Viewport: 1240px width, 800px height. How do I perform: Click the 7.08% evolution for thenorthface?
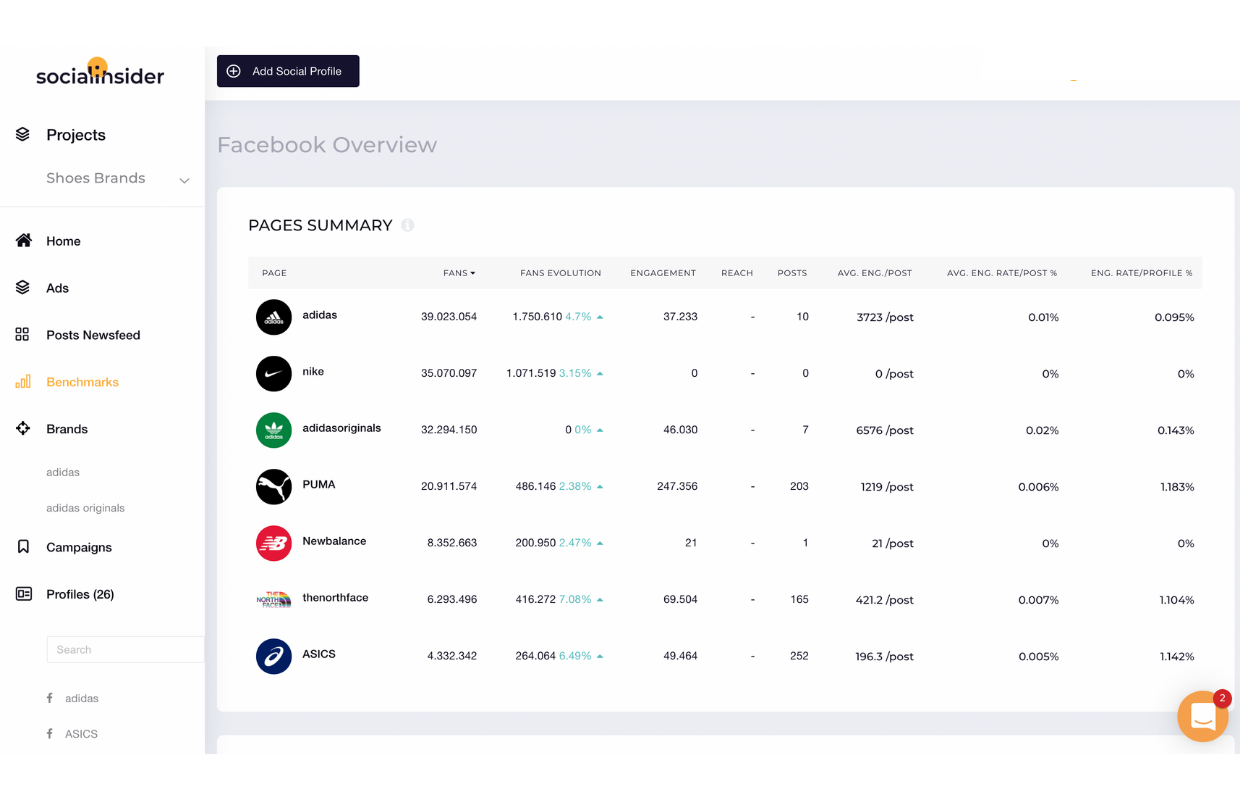click(x=575, y=600)
